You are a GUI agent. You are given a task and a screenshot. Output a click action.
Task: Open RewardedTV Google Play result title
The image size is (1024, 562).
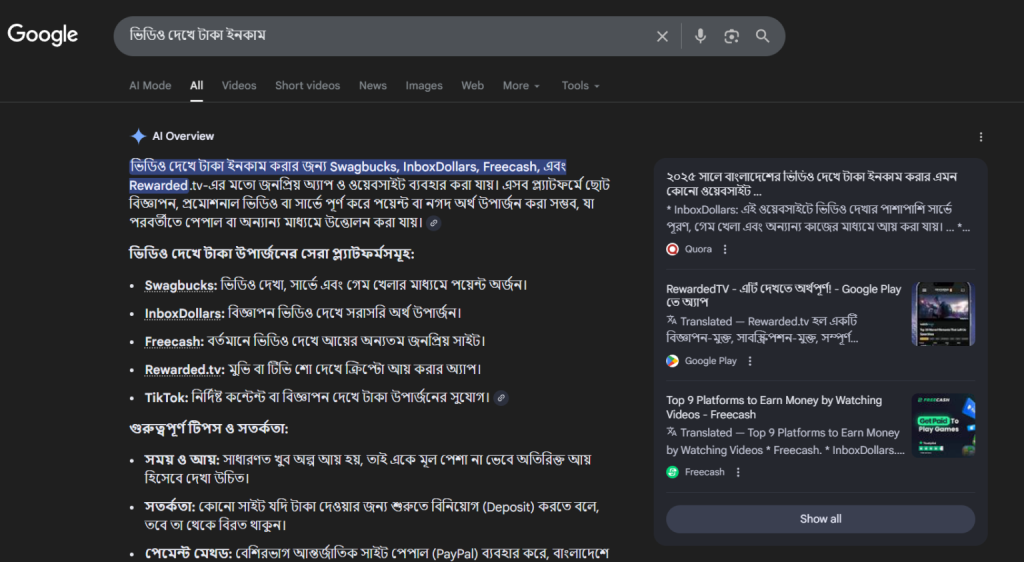click(784, 296)
